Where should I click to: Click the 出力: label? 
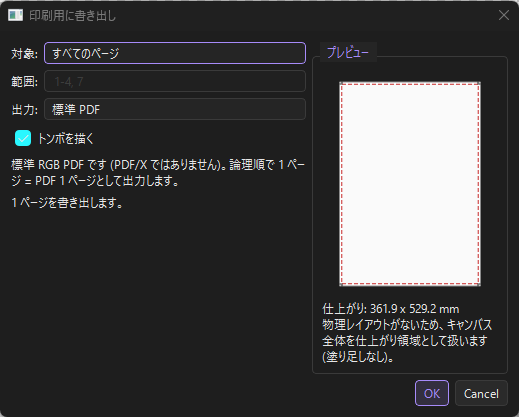[24, 109]
